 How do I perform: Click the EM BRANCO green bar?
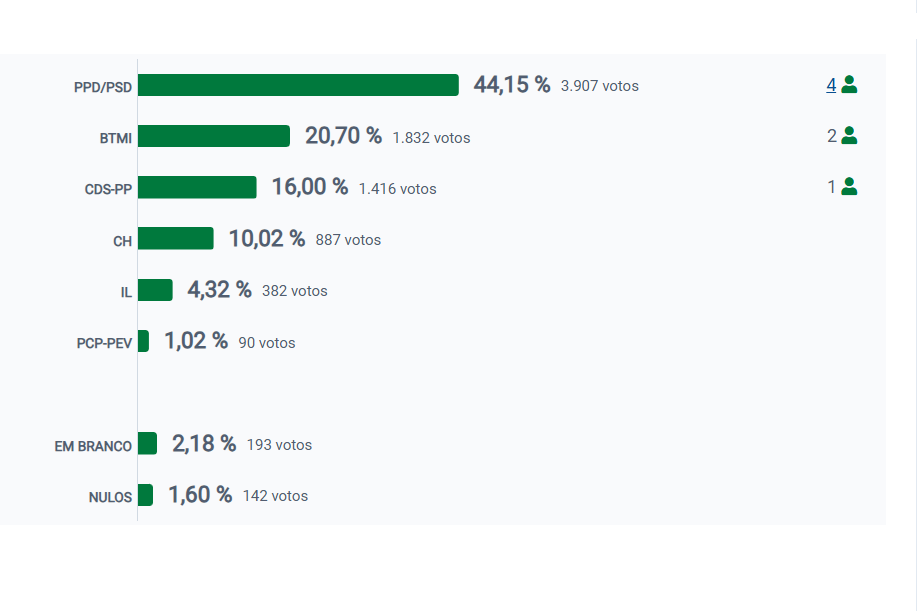tap(147, 443)
